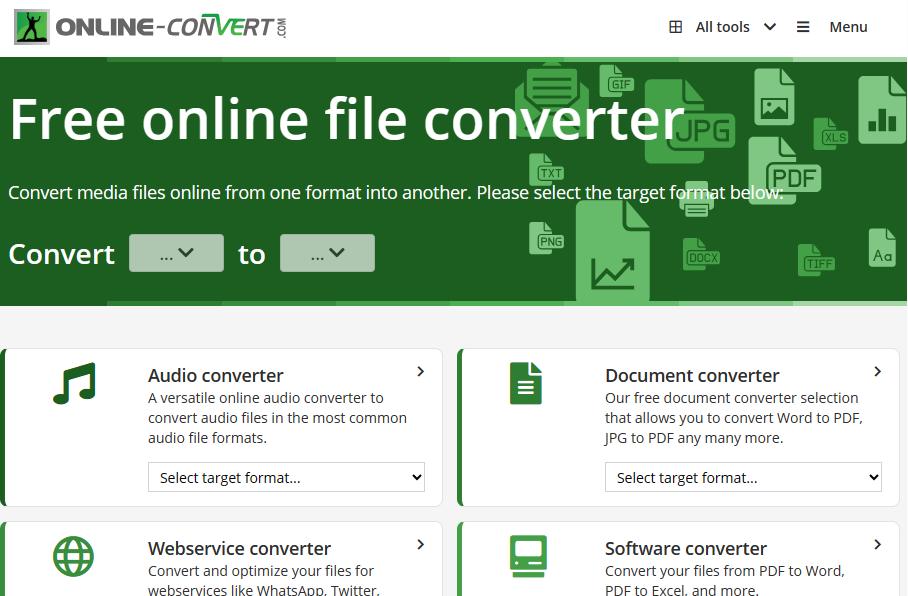This screenshot has height=596, width=908.
Task: Click the Webservice converter globe icon
Action: [74, 557]
